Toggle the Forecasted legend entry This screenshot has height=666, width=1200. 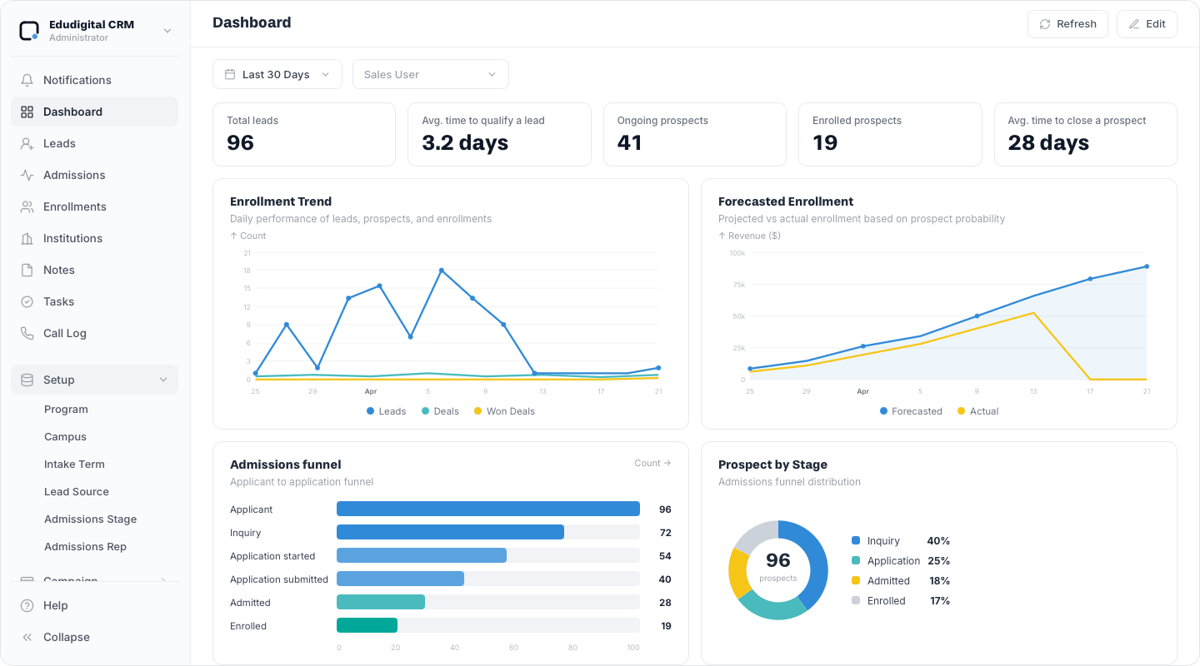(911, 411)
